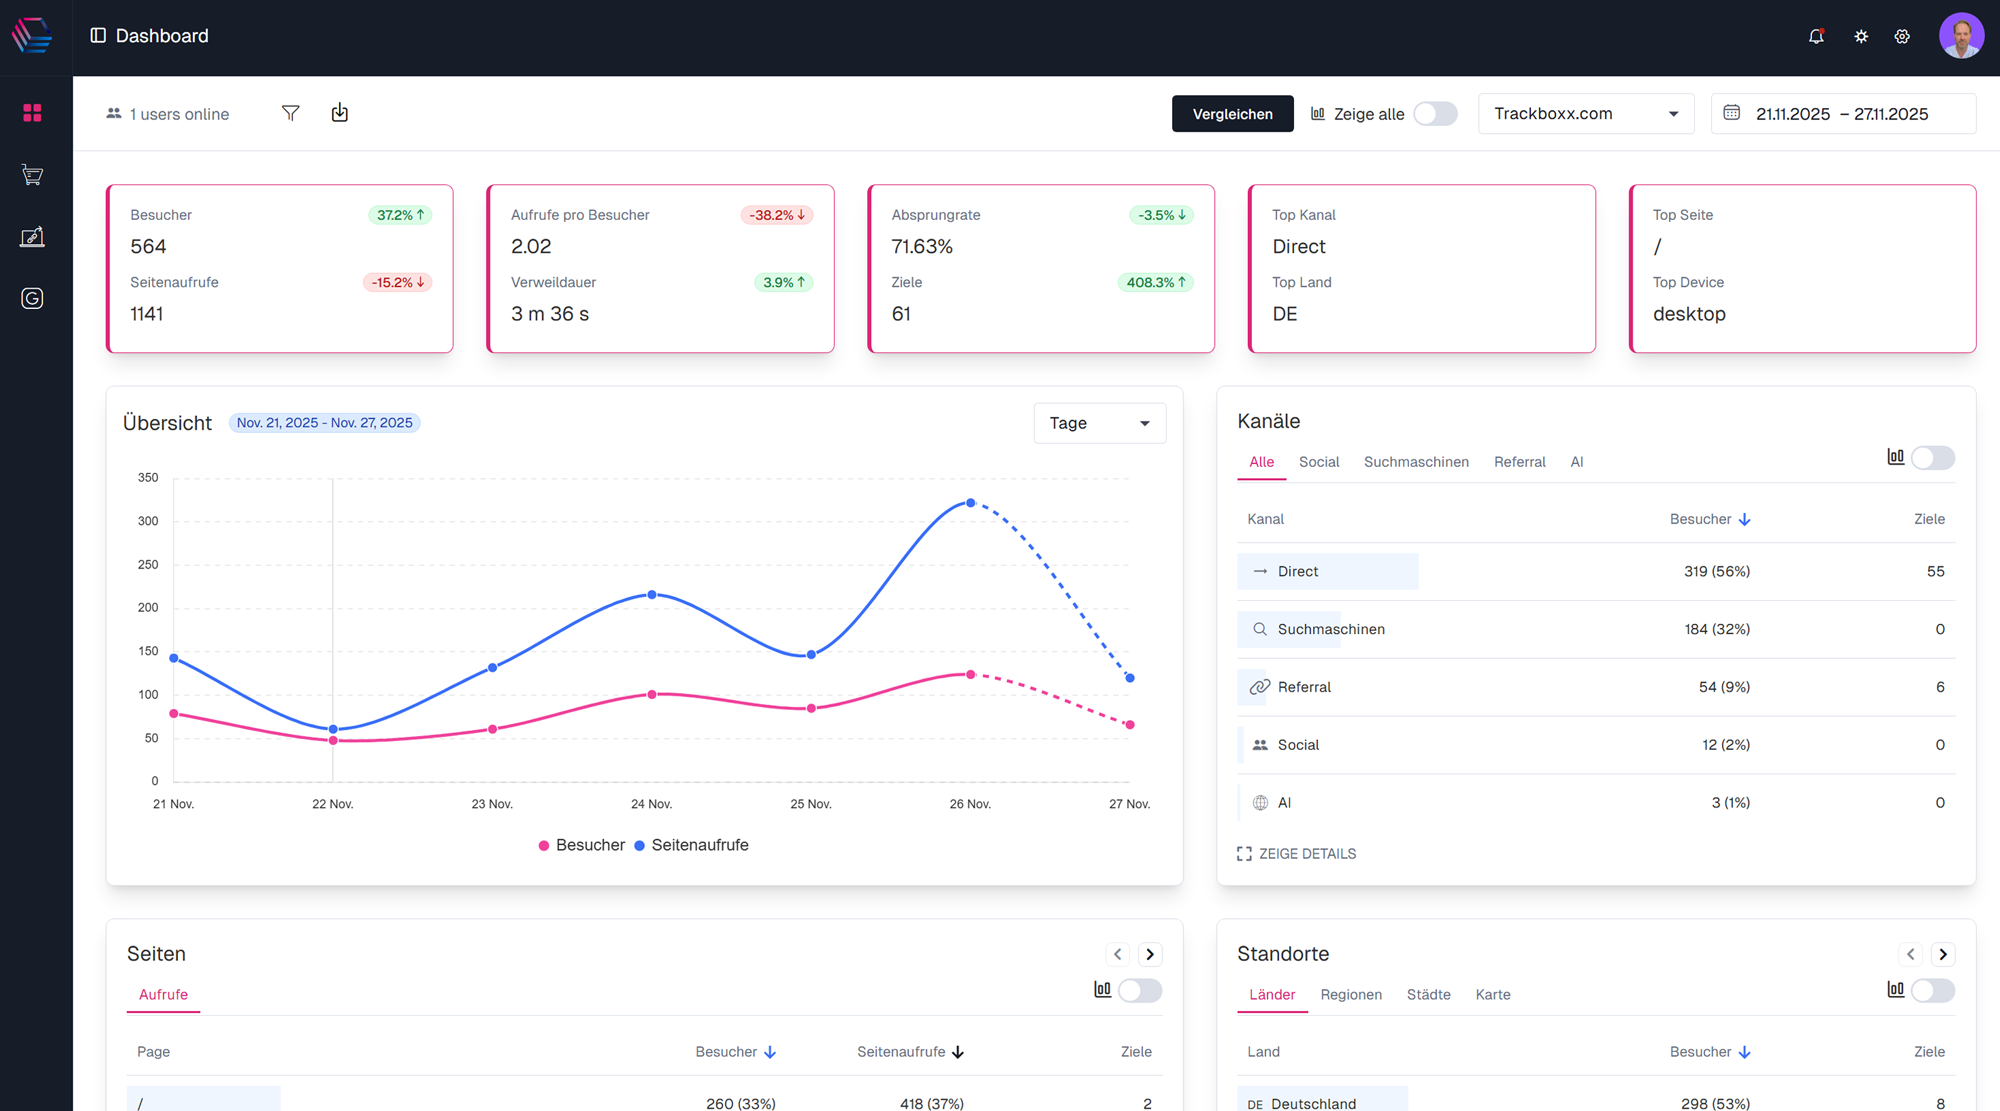Click the export download icon
This screenshot has height=1111, width=2000.
coord(340,113)
